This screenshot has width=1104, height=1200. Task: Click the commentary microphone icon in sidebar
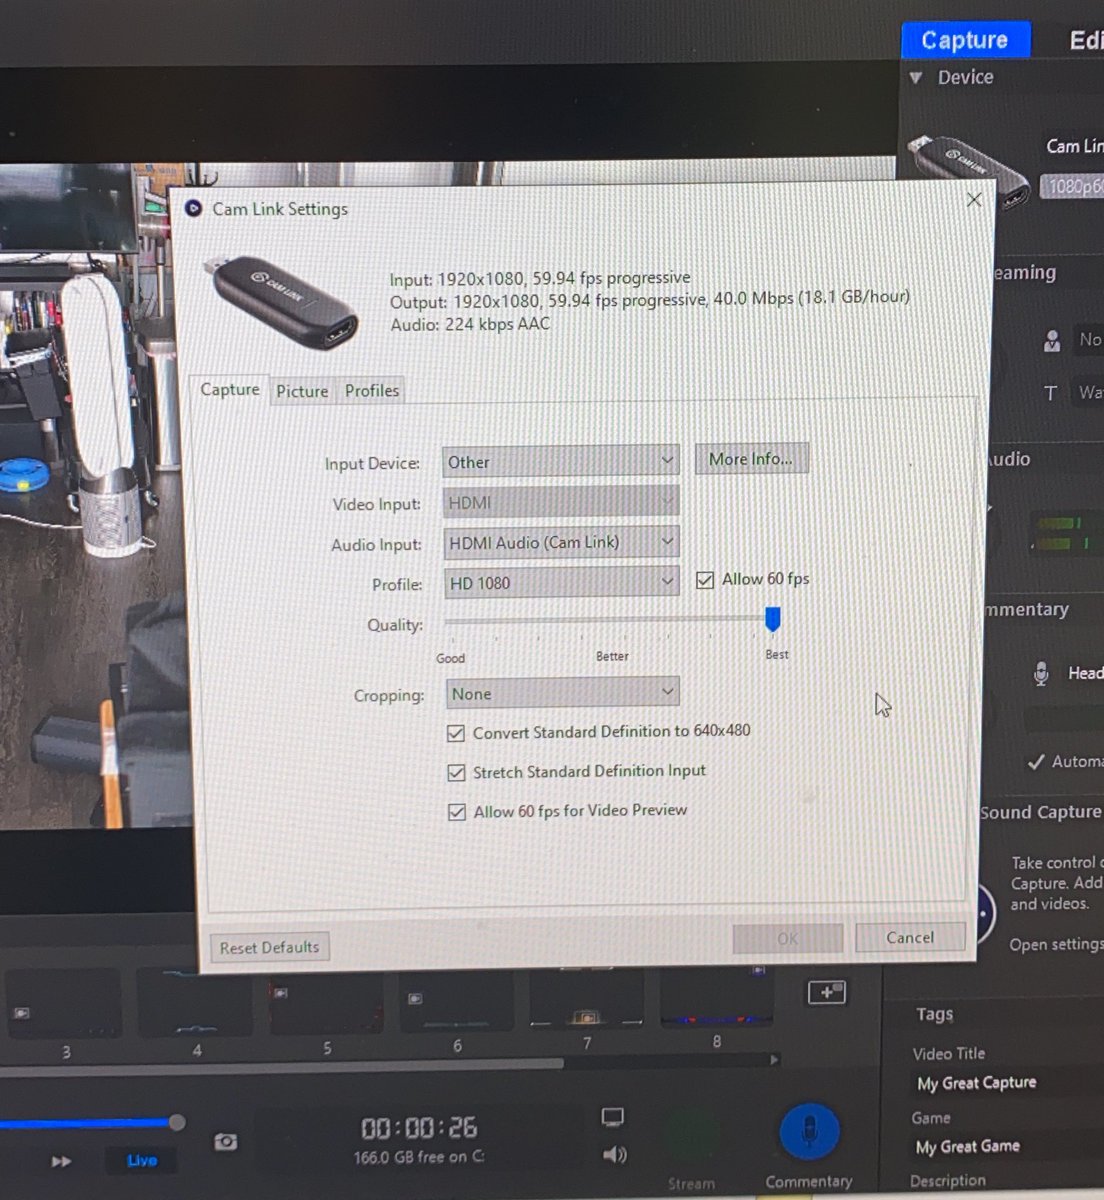[1041, 674]
